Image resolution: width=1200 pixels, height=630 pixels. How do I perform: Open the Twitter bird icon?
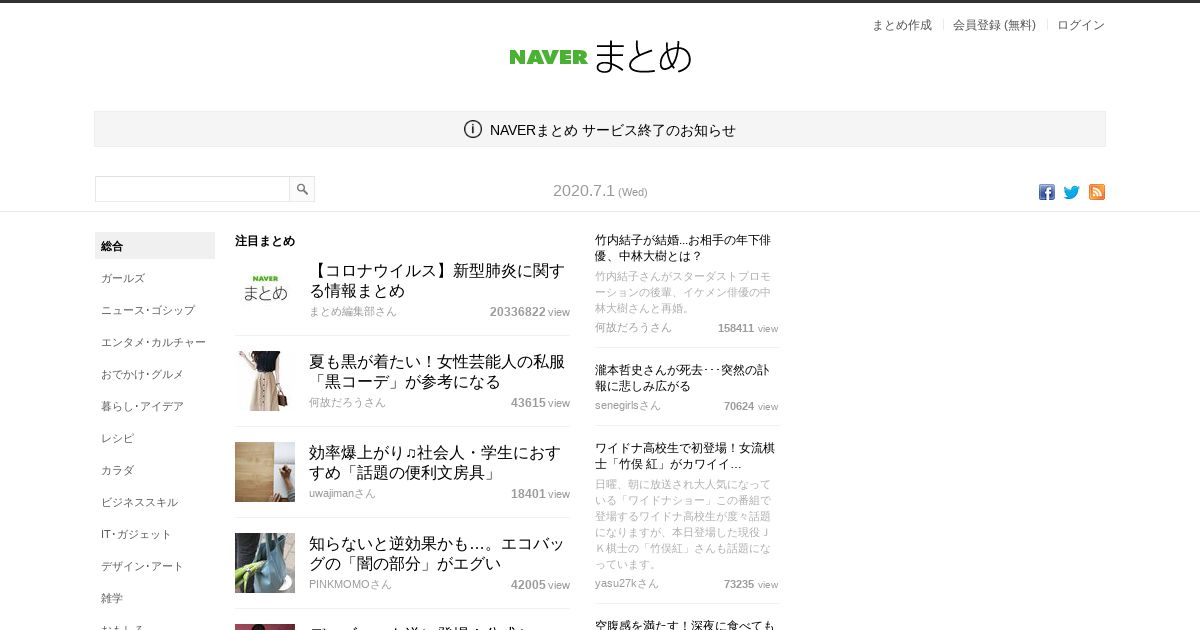1072,192
